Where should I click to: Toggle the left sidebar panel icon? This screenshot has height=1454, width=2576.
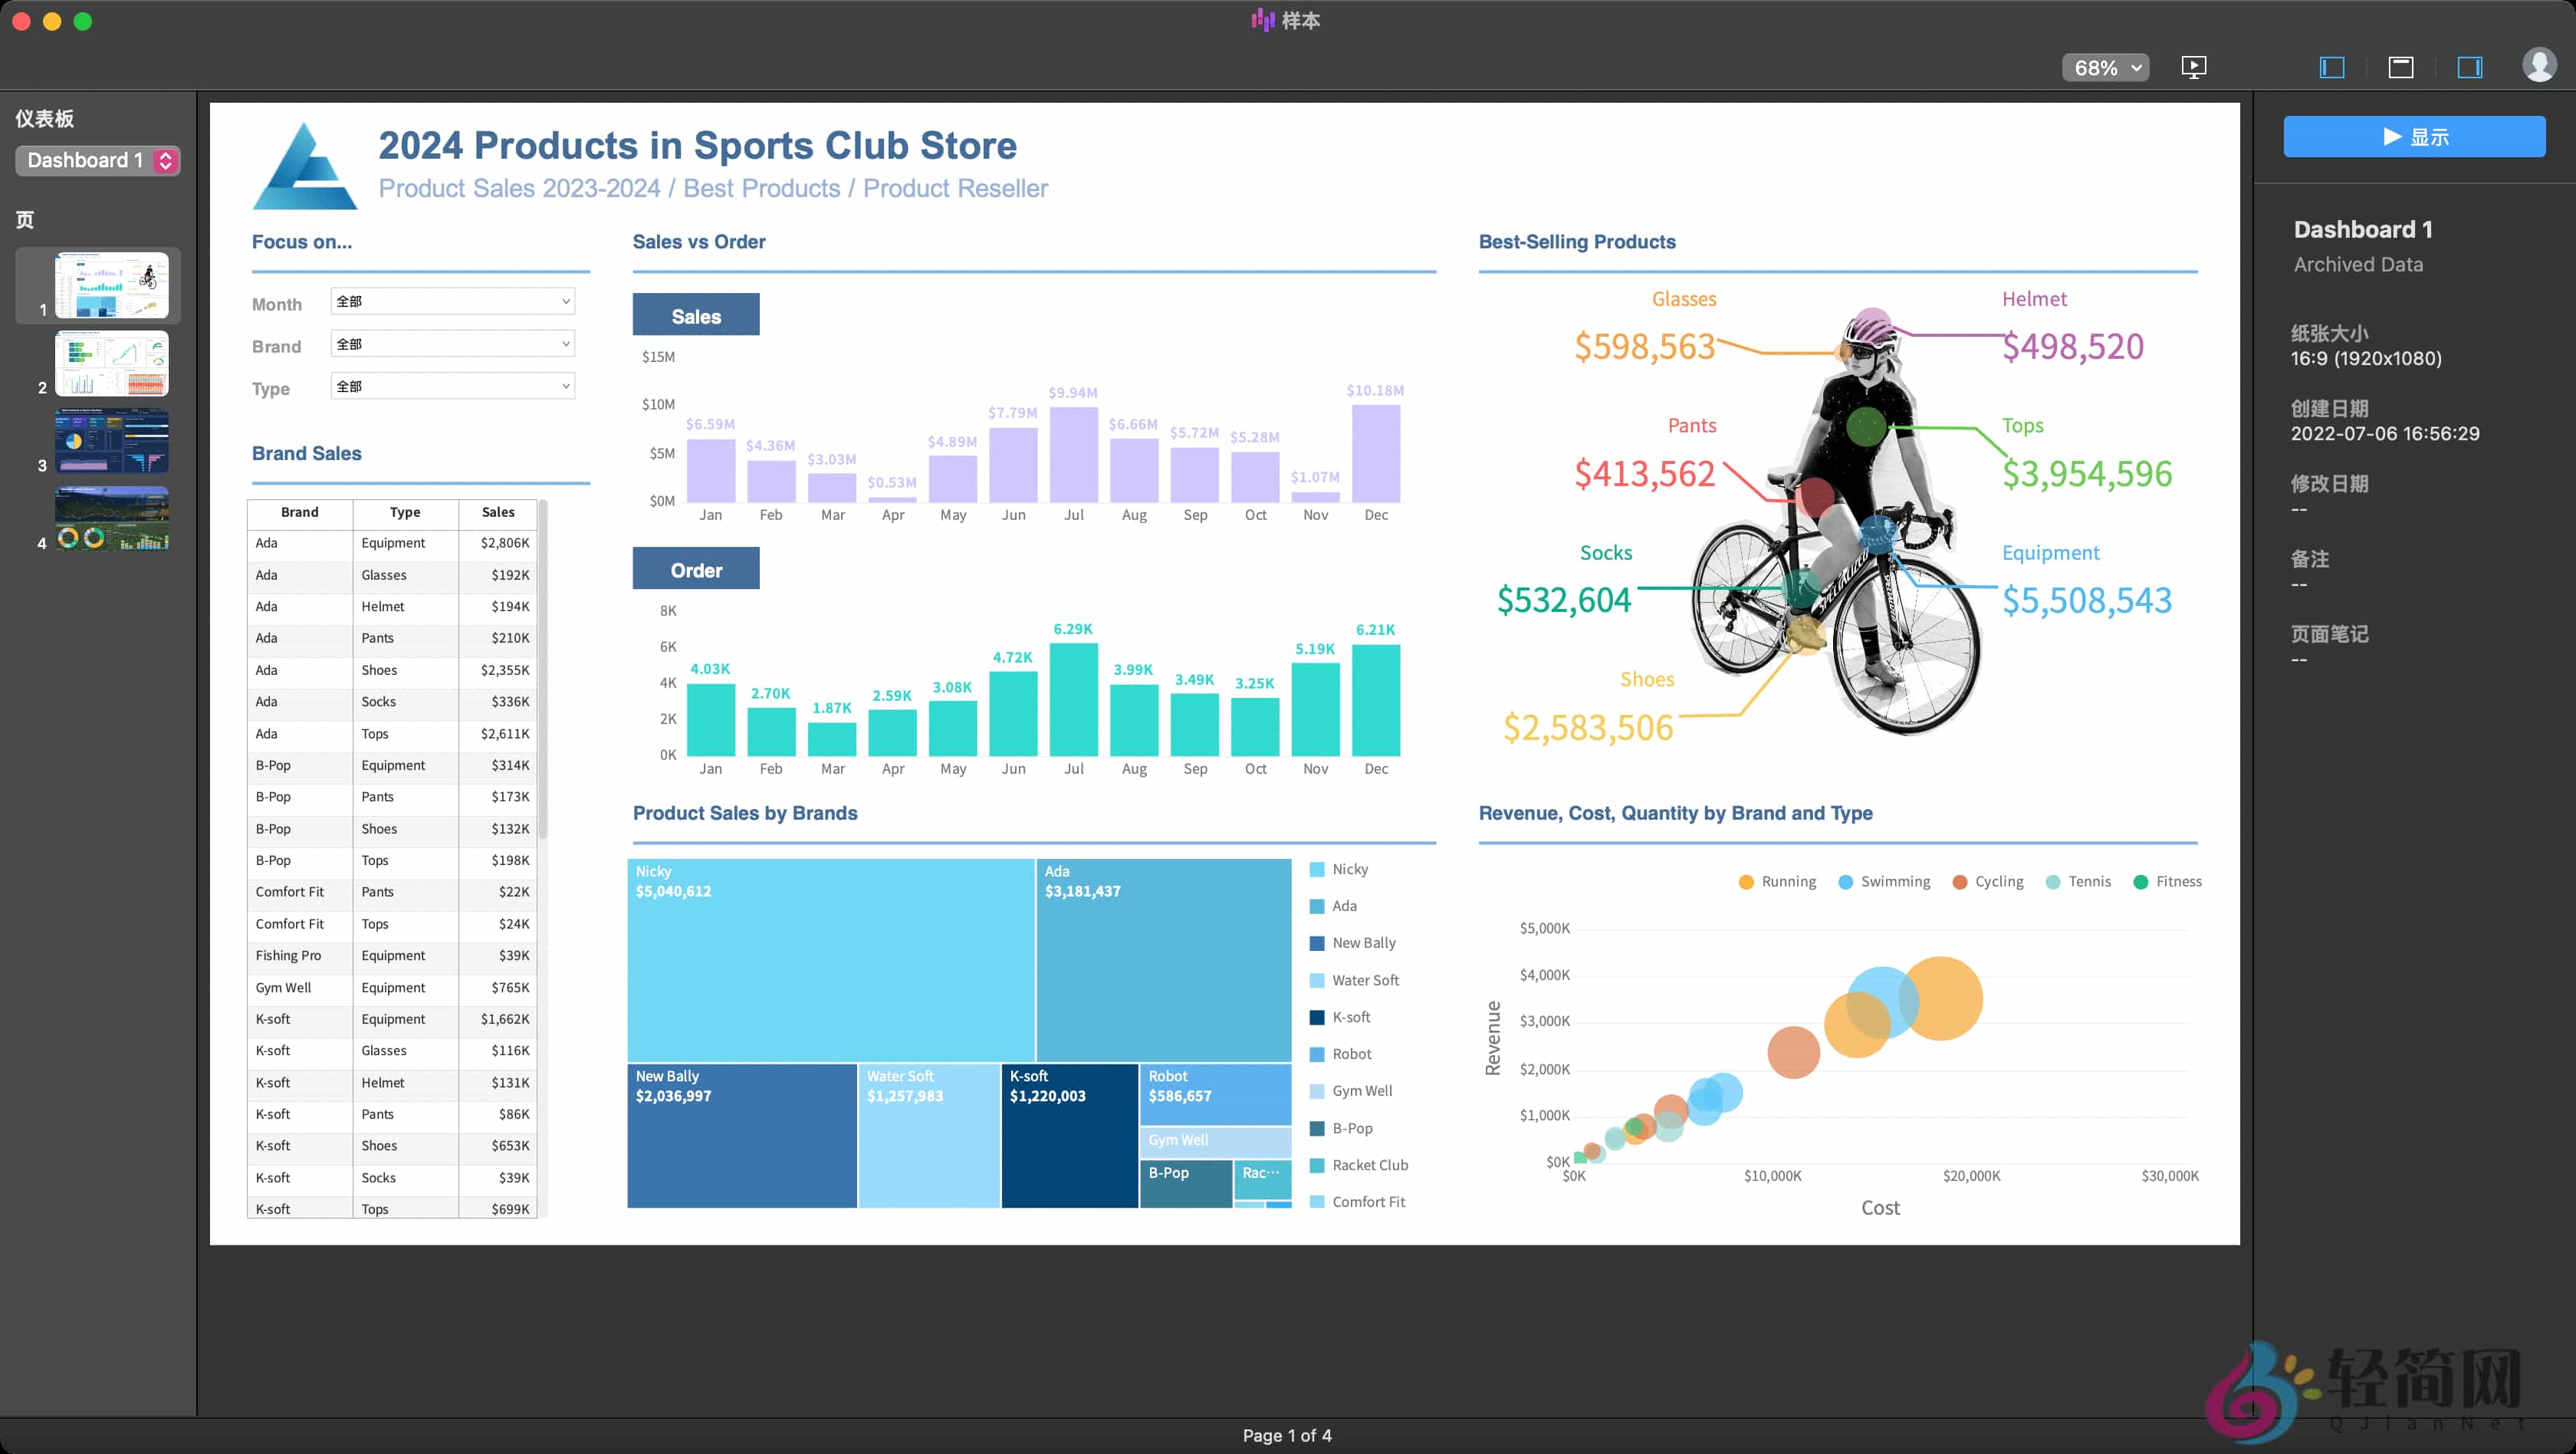2331,67
